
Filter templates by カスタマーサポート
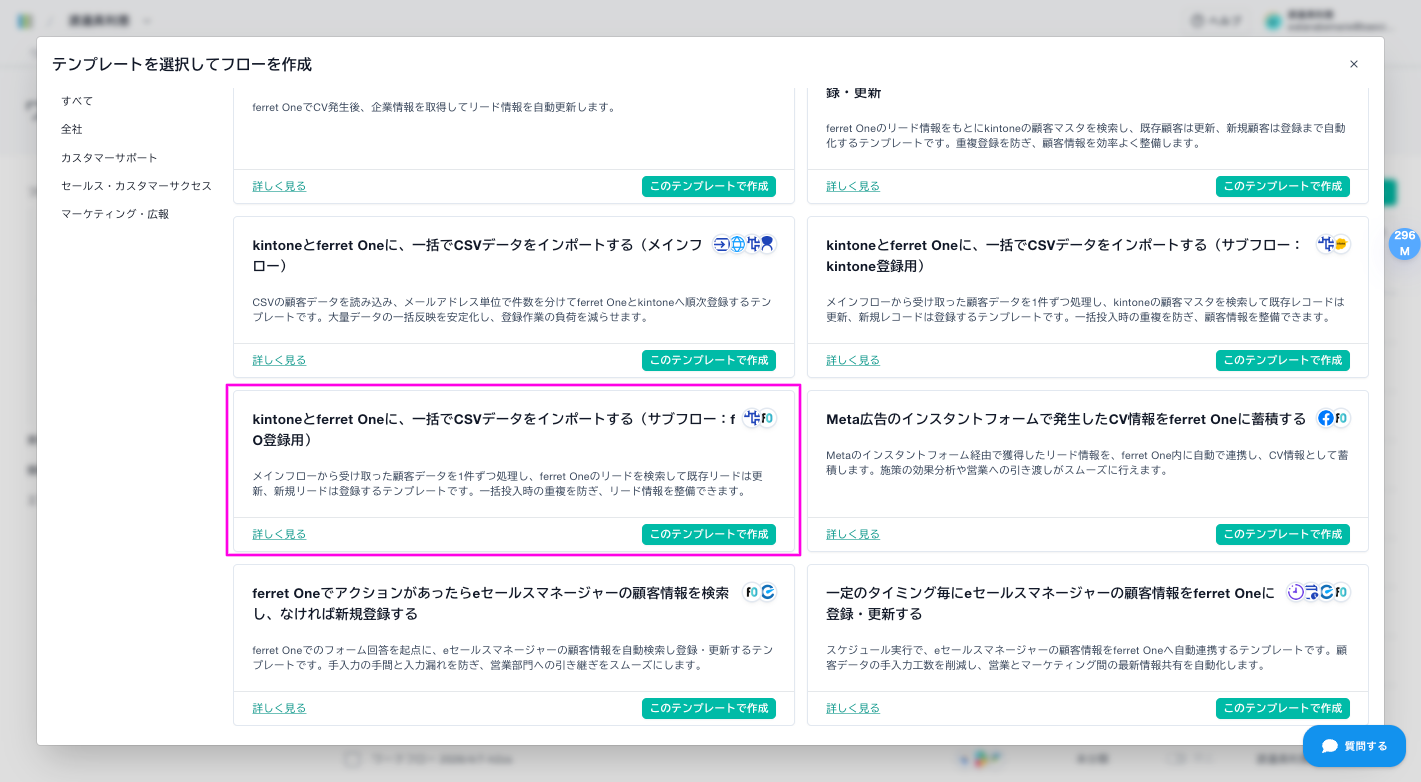click(x=109, y=158)
